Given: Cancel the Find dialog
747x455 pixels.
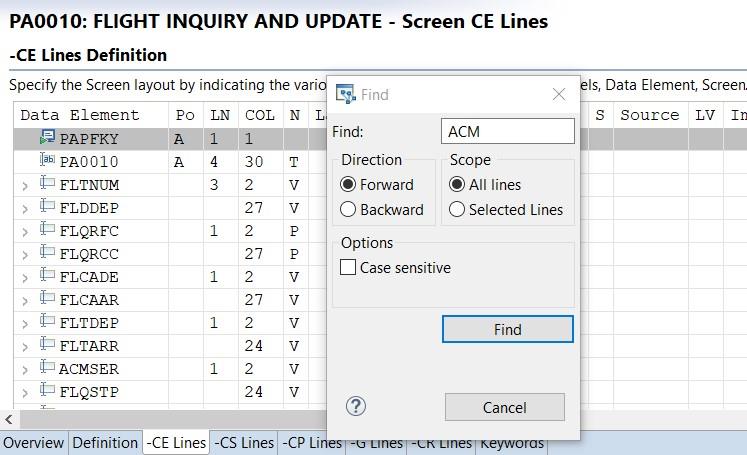Looking at the screenshot, I should pos(504,407).
